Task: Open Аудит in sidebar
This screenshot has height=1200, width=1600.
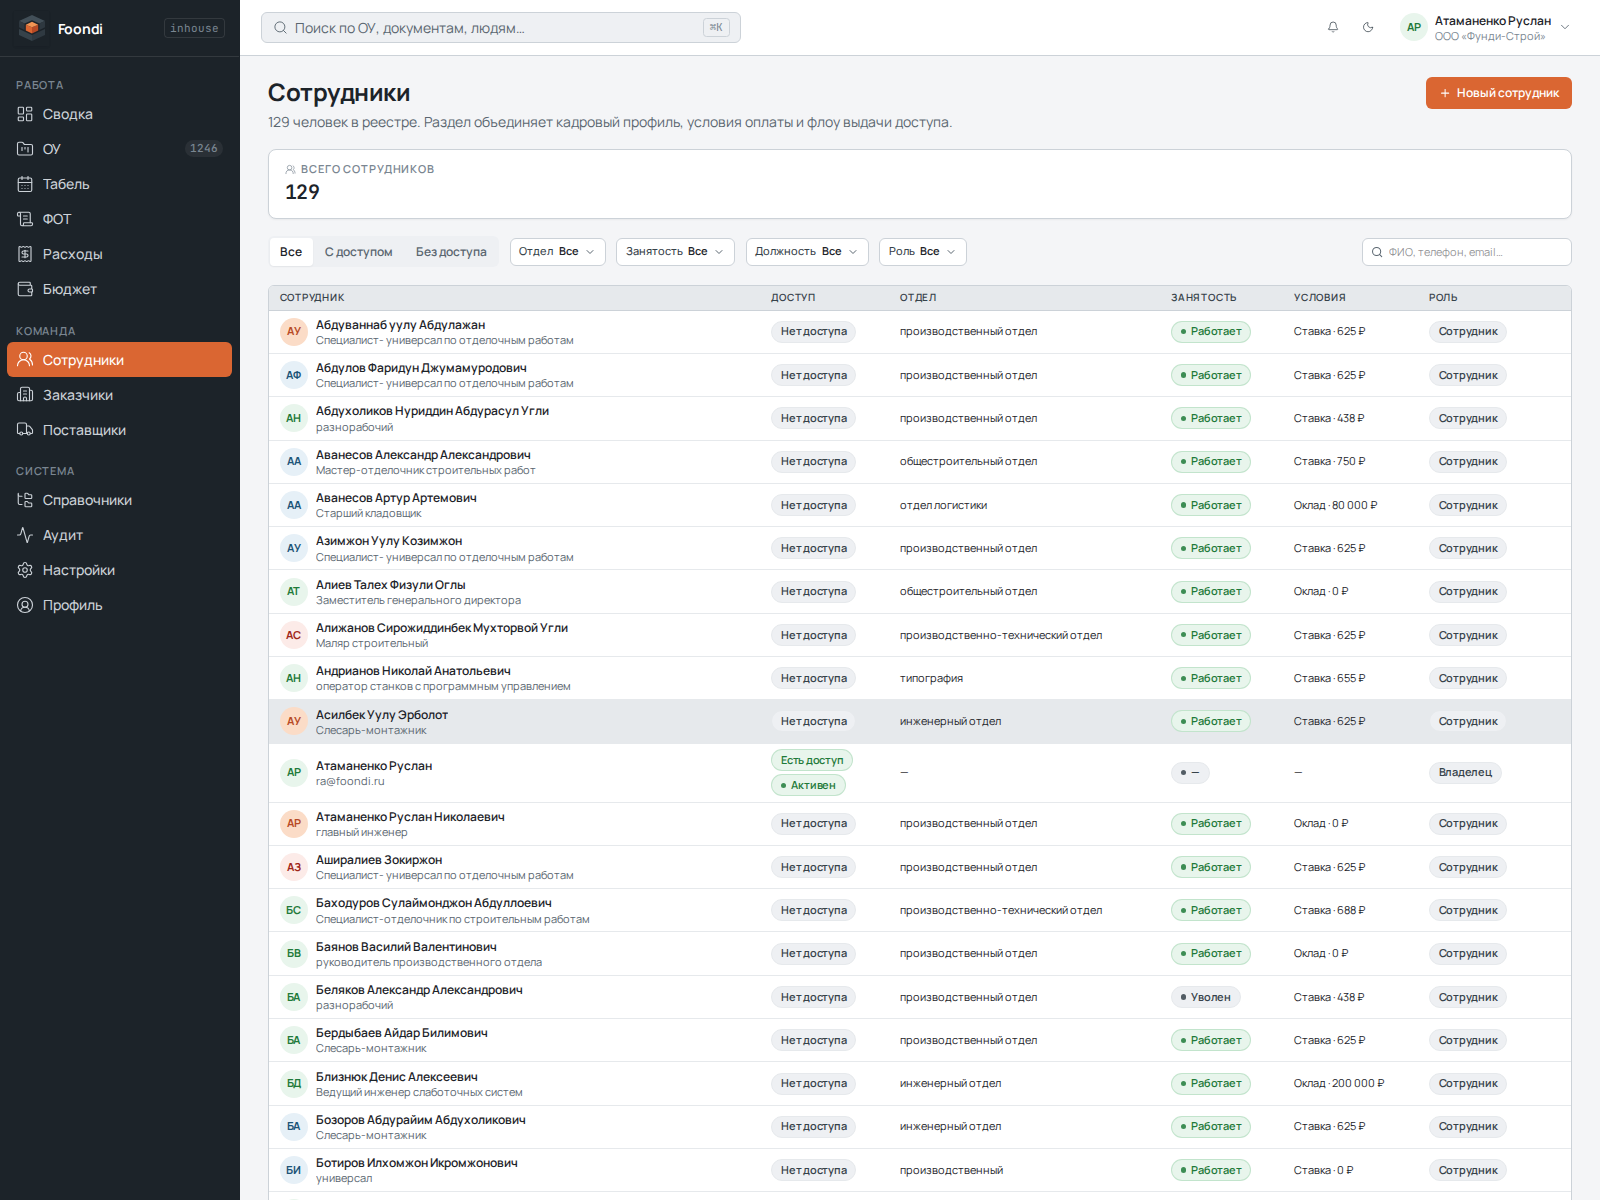Action: tap(120, 535)
